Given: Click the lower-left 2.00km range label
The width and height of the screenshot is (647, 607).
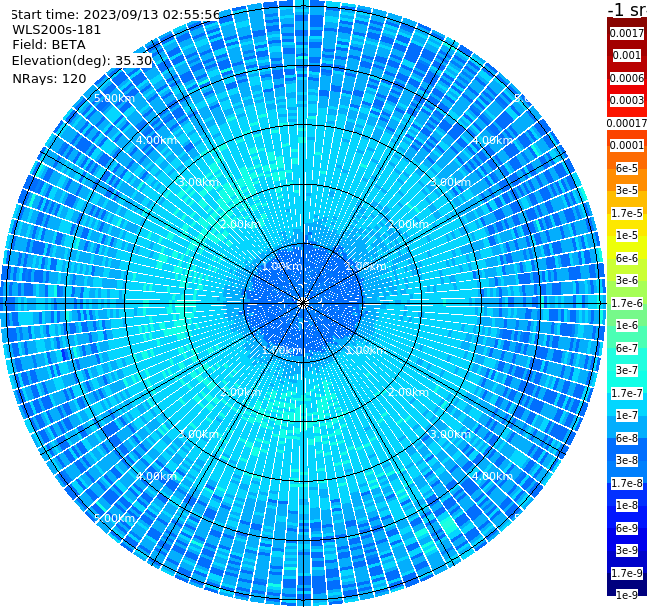Looking at the screenshot, I should pos(241,392).
